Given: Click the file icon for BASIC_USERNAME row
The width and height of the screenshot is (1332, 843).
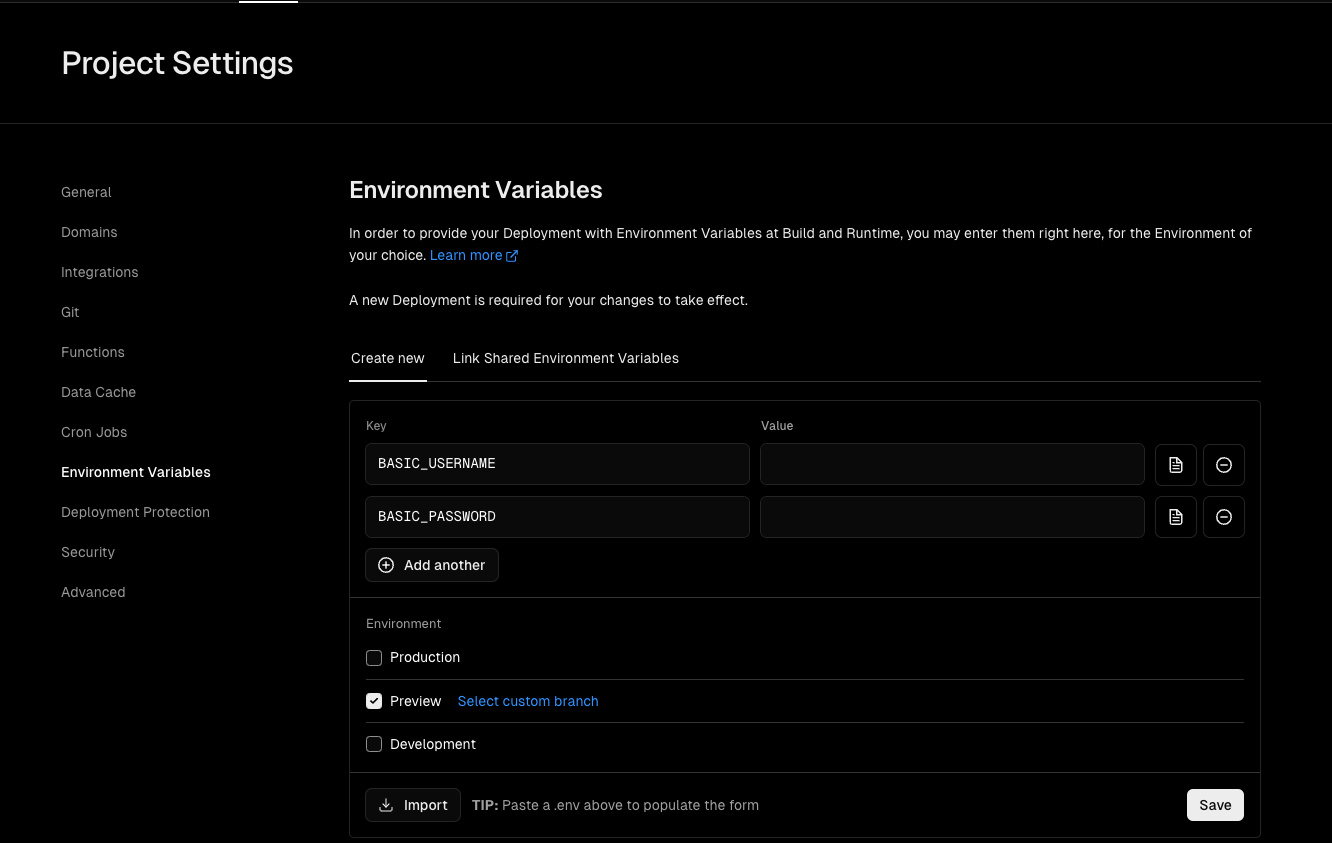Looking at the screenshot, I should [1176, 465].
